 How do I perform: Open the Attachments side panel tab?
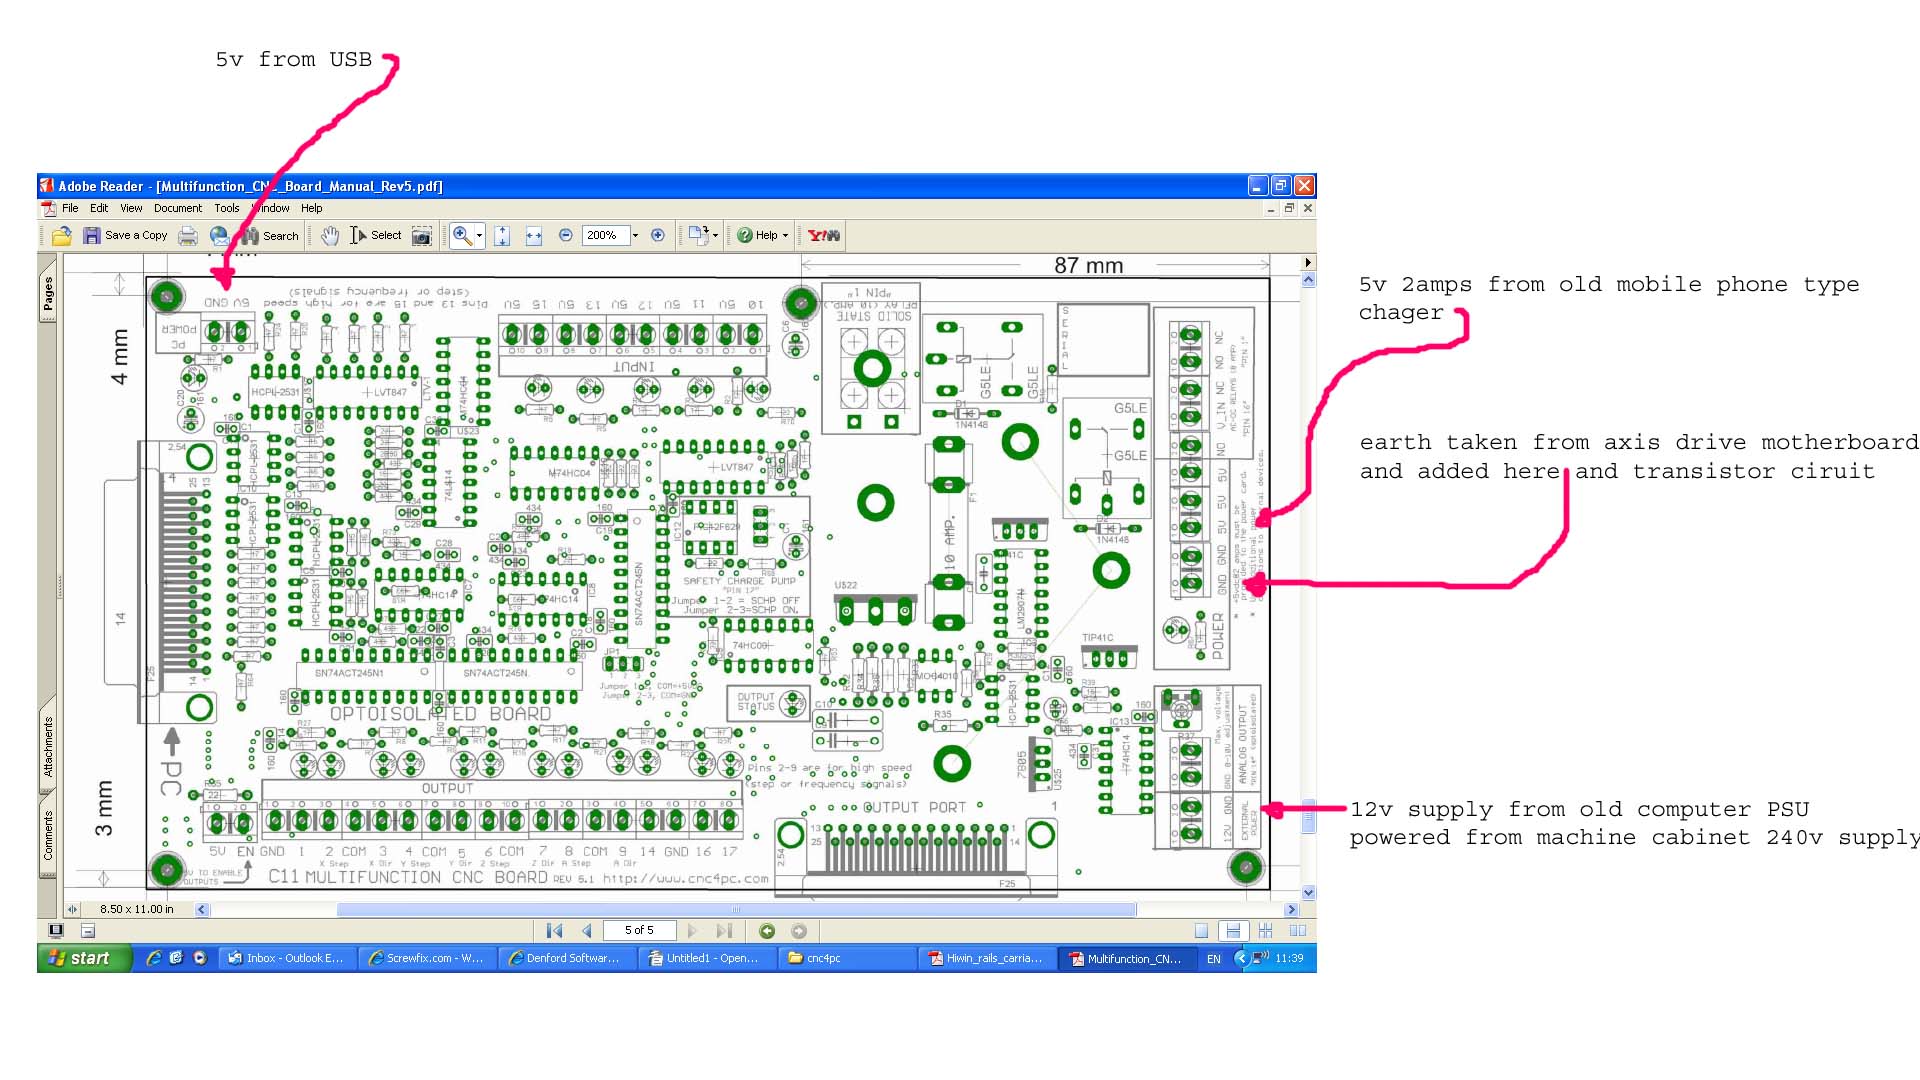click(x=48, y=746)
